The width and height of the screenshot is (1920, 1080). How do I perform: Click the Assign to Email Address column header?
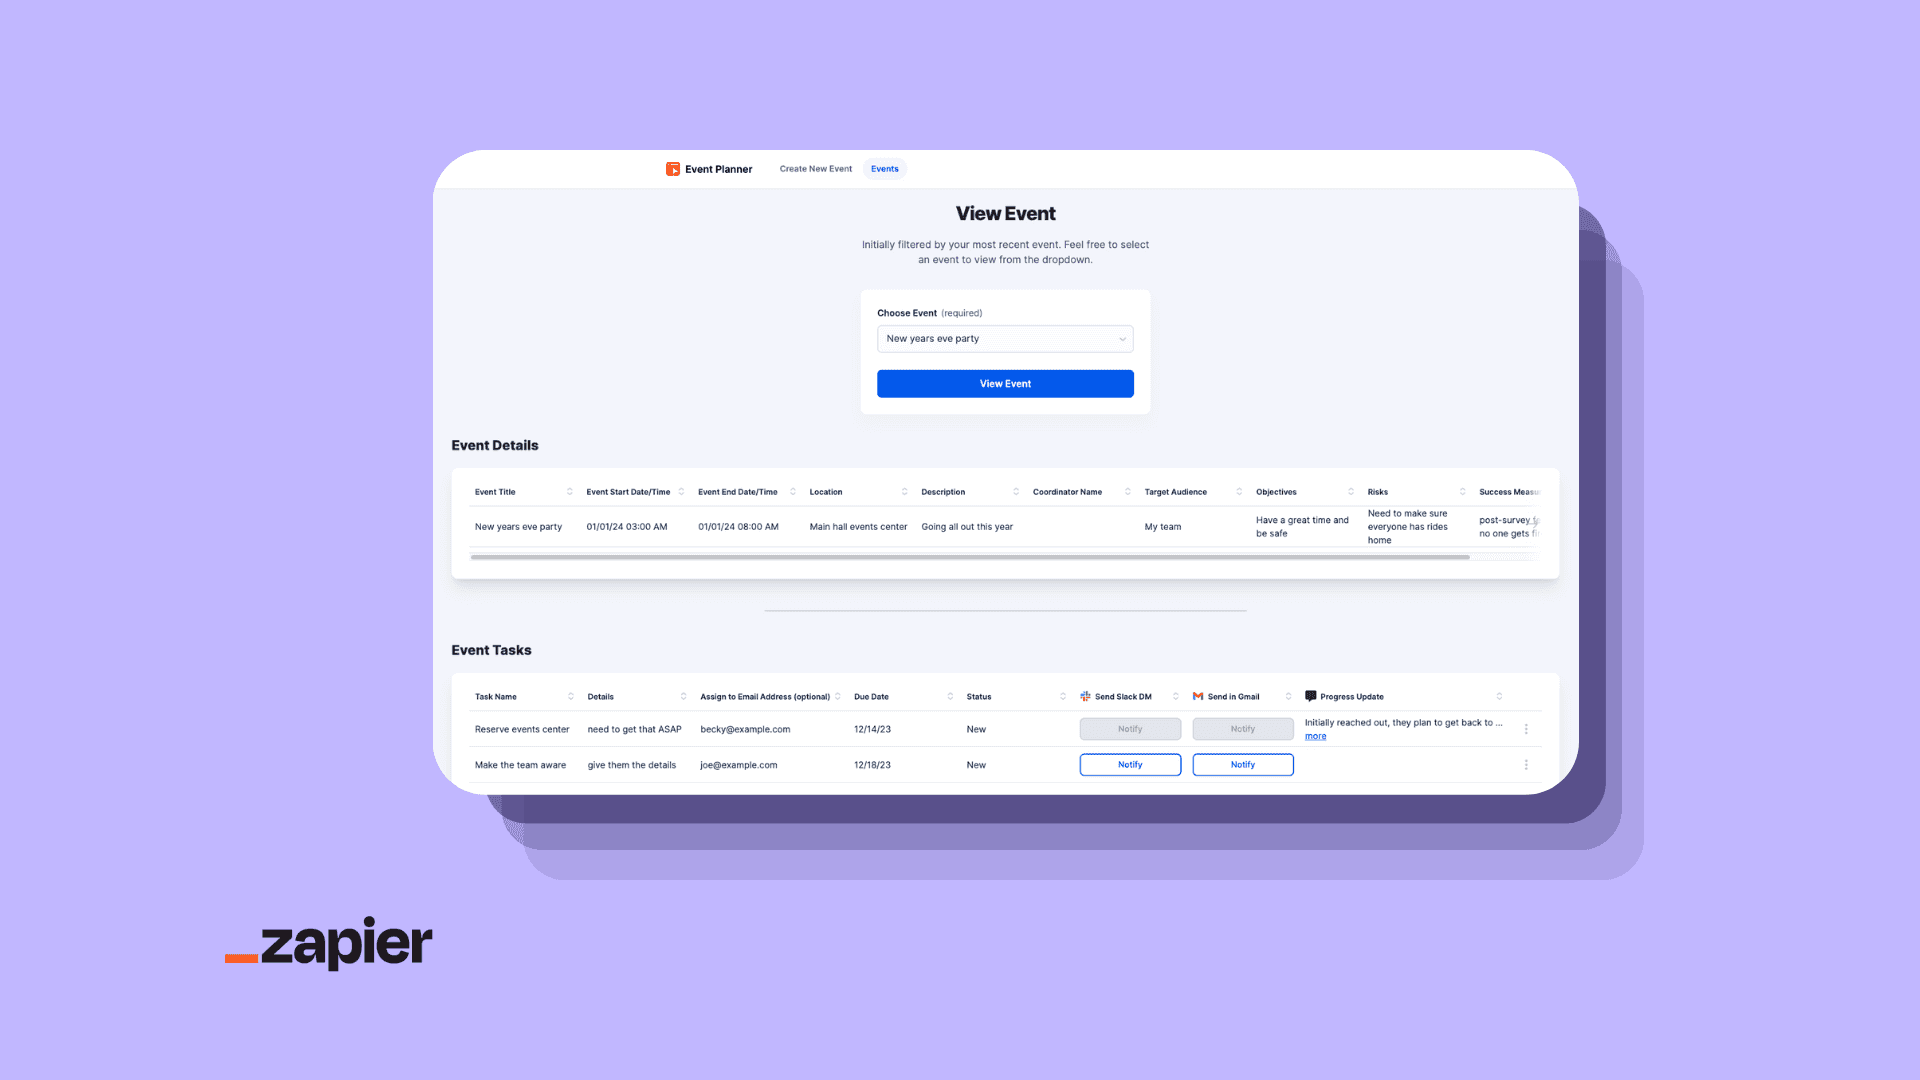click(x=766, y=696)
